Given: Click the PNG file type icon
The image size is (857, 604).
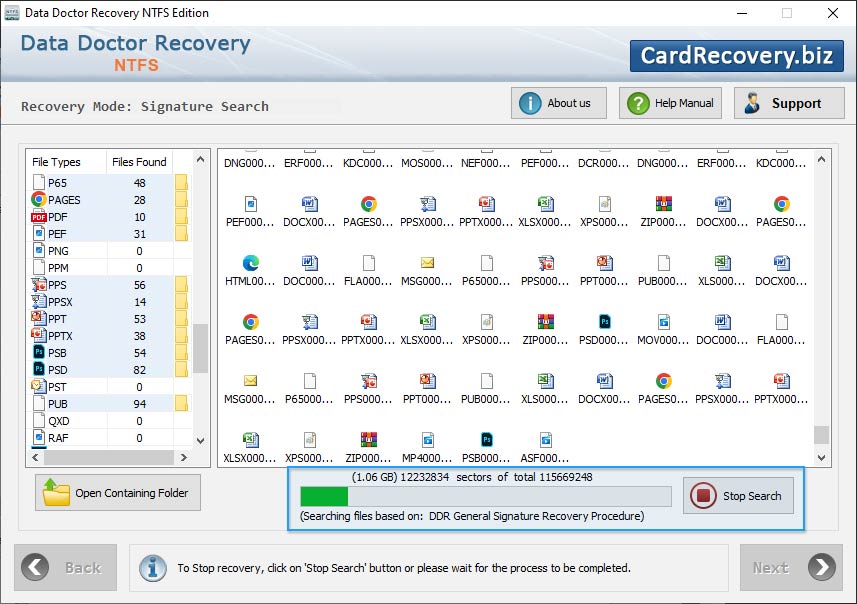Looking at the screenshot, I should (x=39, y=251).
